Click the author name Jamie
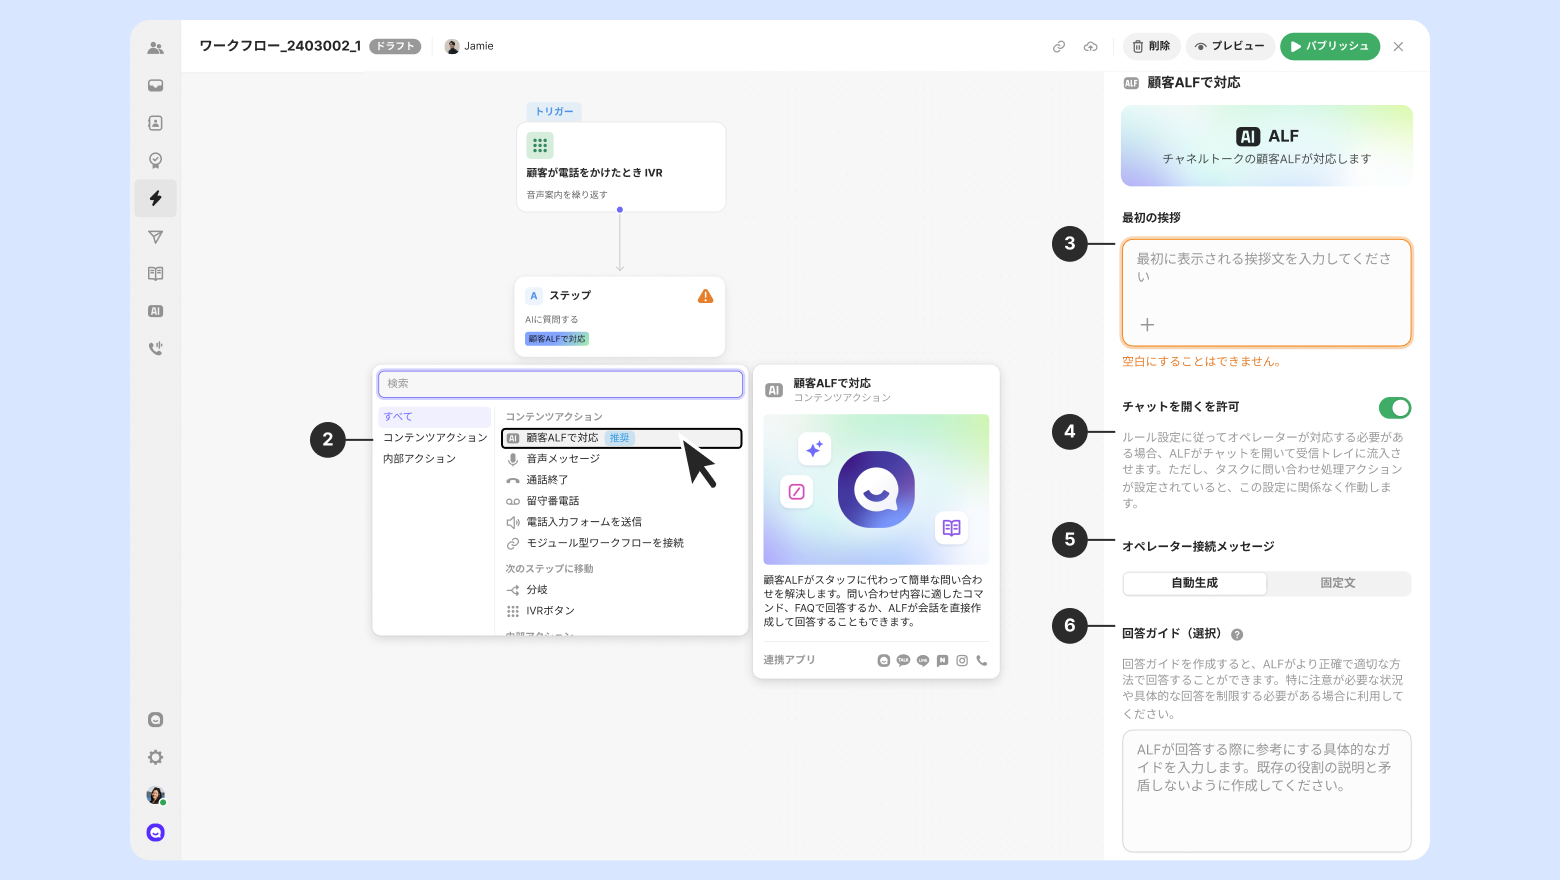 [x=479, y=46]
